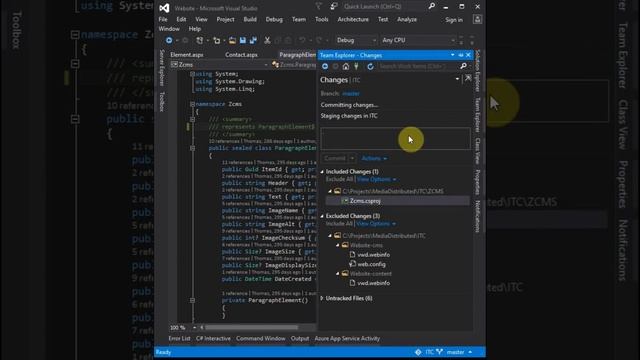Open the Actions link in the Changes page
This screenshot has width=640, height=360.
pyautogui.click(x=374, y=158)
